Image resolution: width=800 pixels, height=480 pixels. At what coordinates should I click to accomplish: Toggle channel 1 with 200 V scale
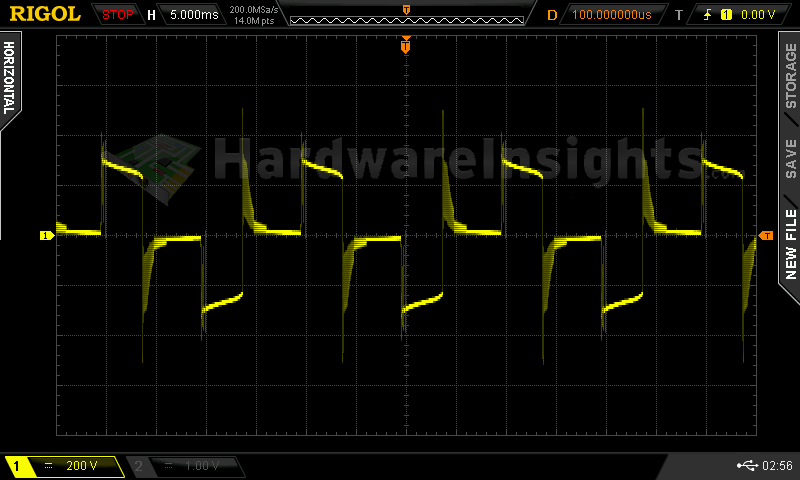coord(65,466)
